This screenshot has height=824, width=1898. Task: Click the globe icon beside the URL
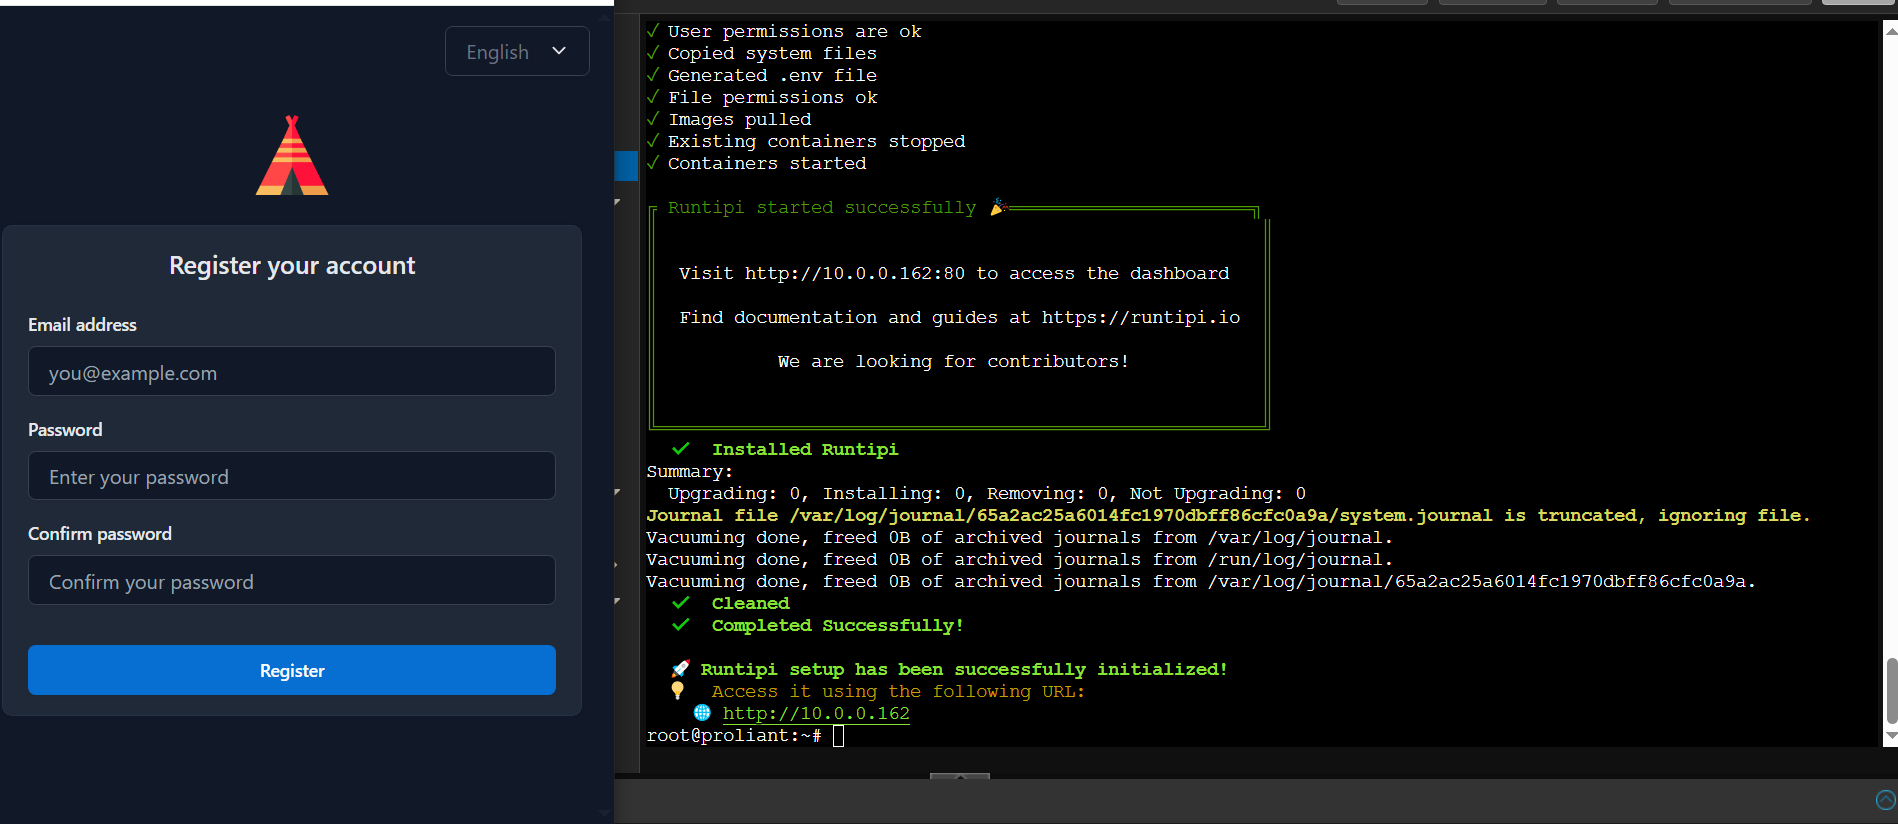point(702,713)
